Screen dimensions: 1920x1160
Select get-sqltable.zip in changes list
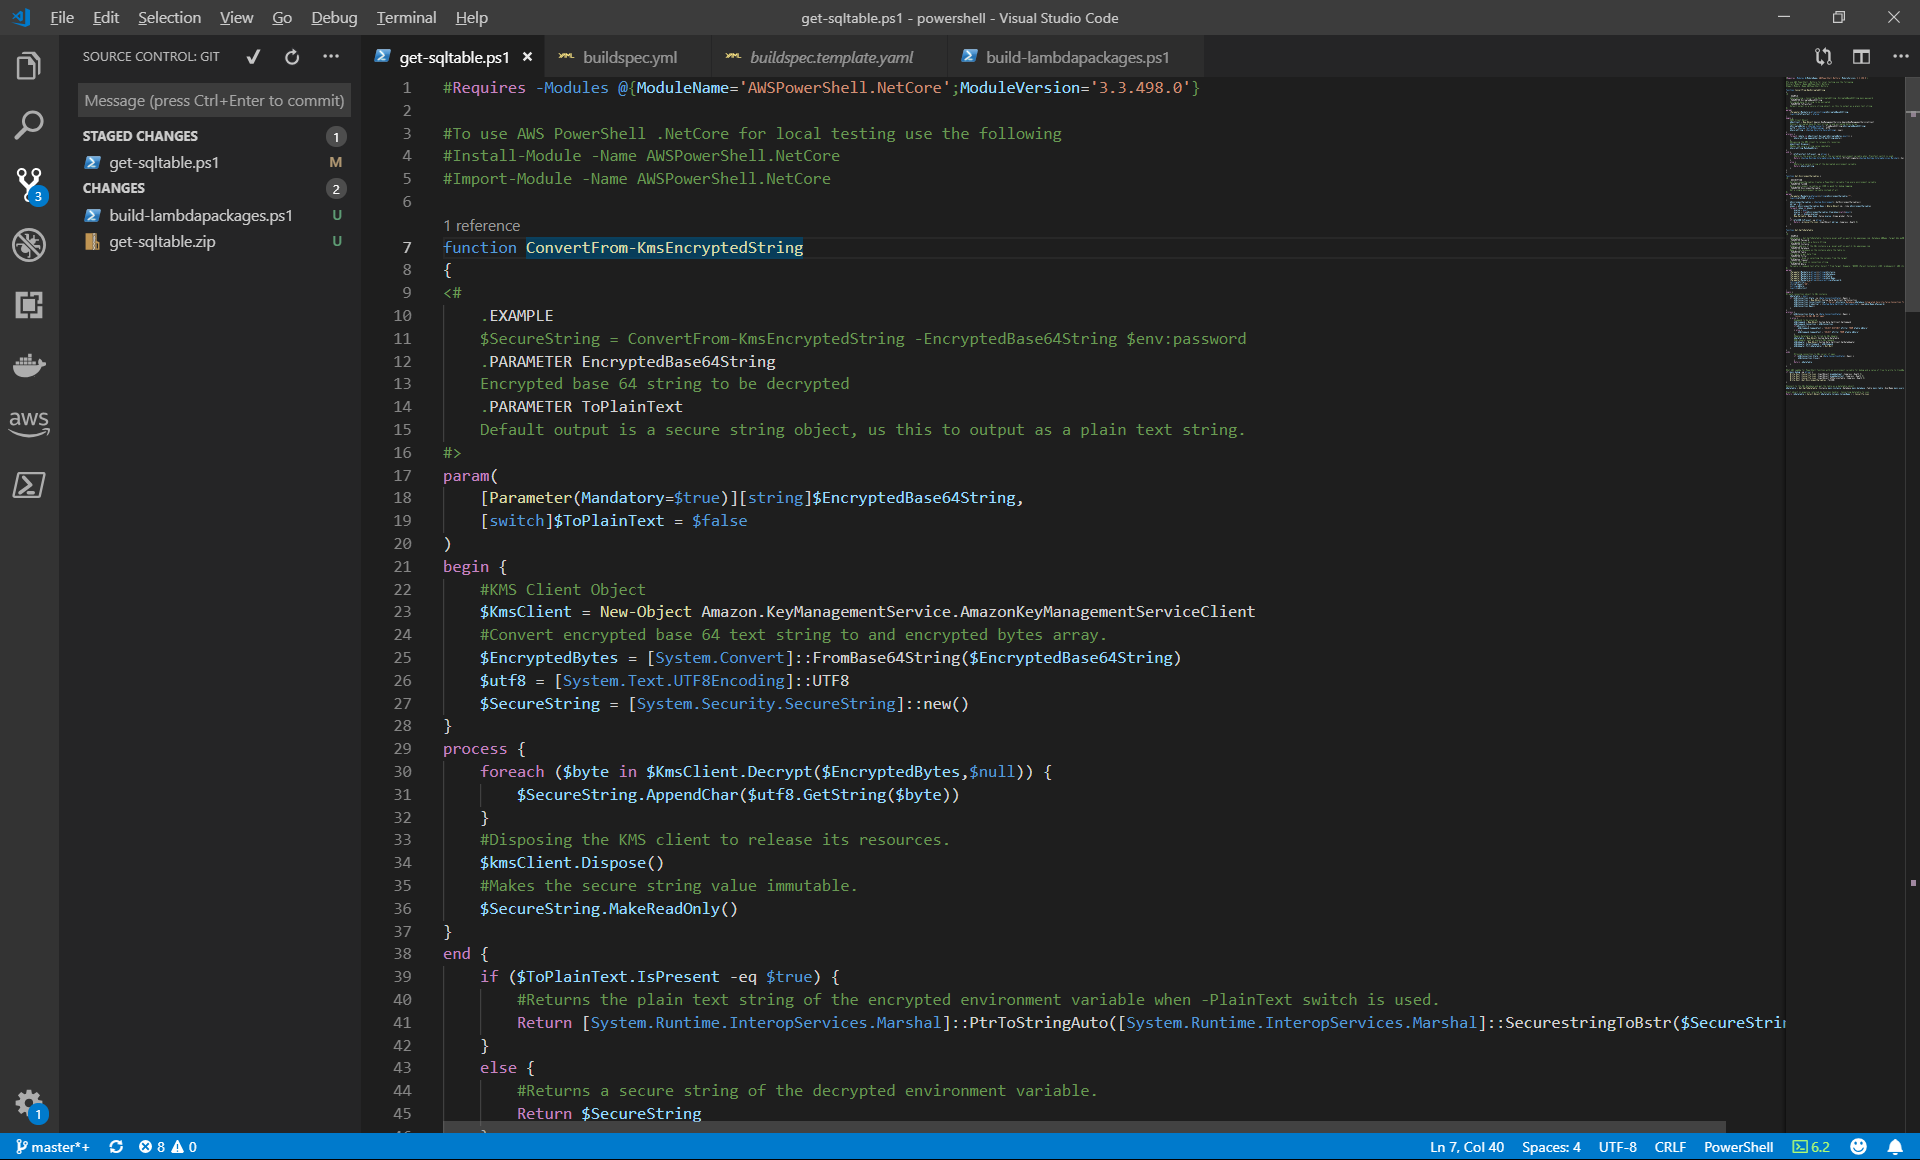click(162, 241)
